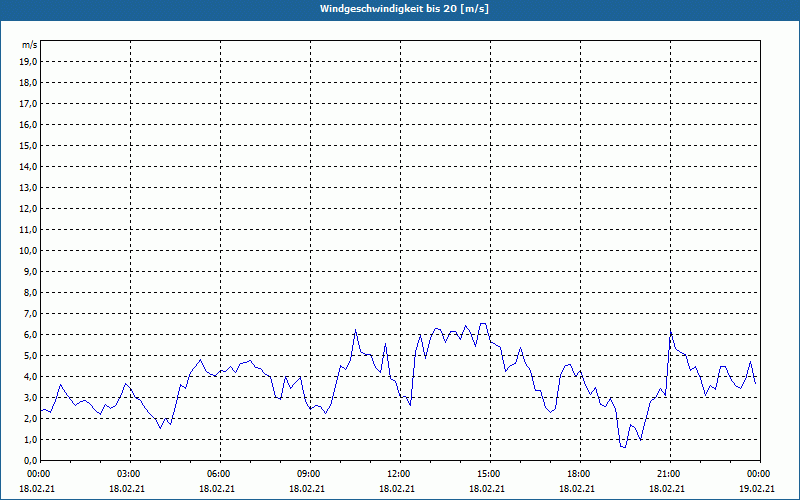
Task: Select the 10,0 y-axis label
Action: pyautogui.click(x=29, y=251)
